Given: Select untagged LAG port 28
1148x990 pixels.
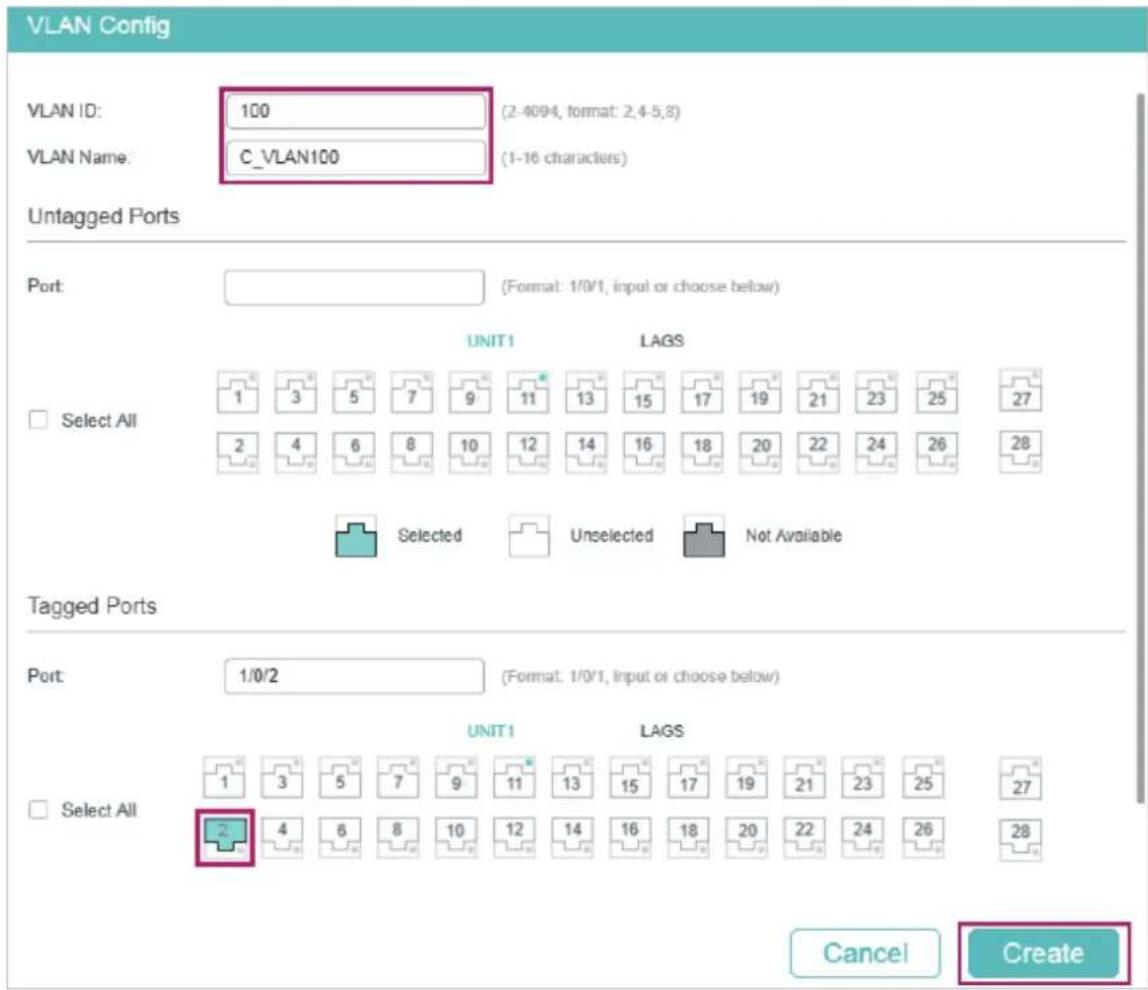Looking at the screenshot, I should (1021, 451).
